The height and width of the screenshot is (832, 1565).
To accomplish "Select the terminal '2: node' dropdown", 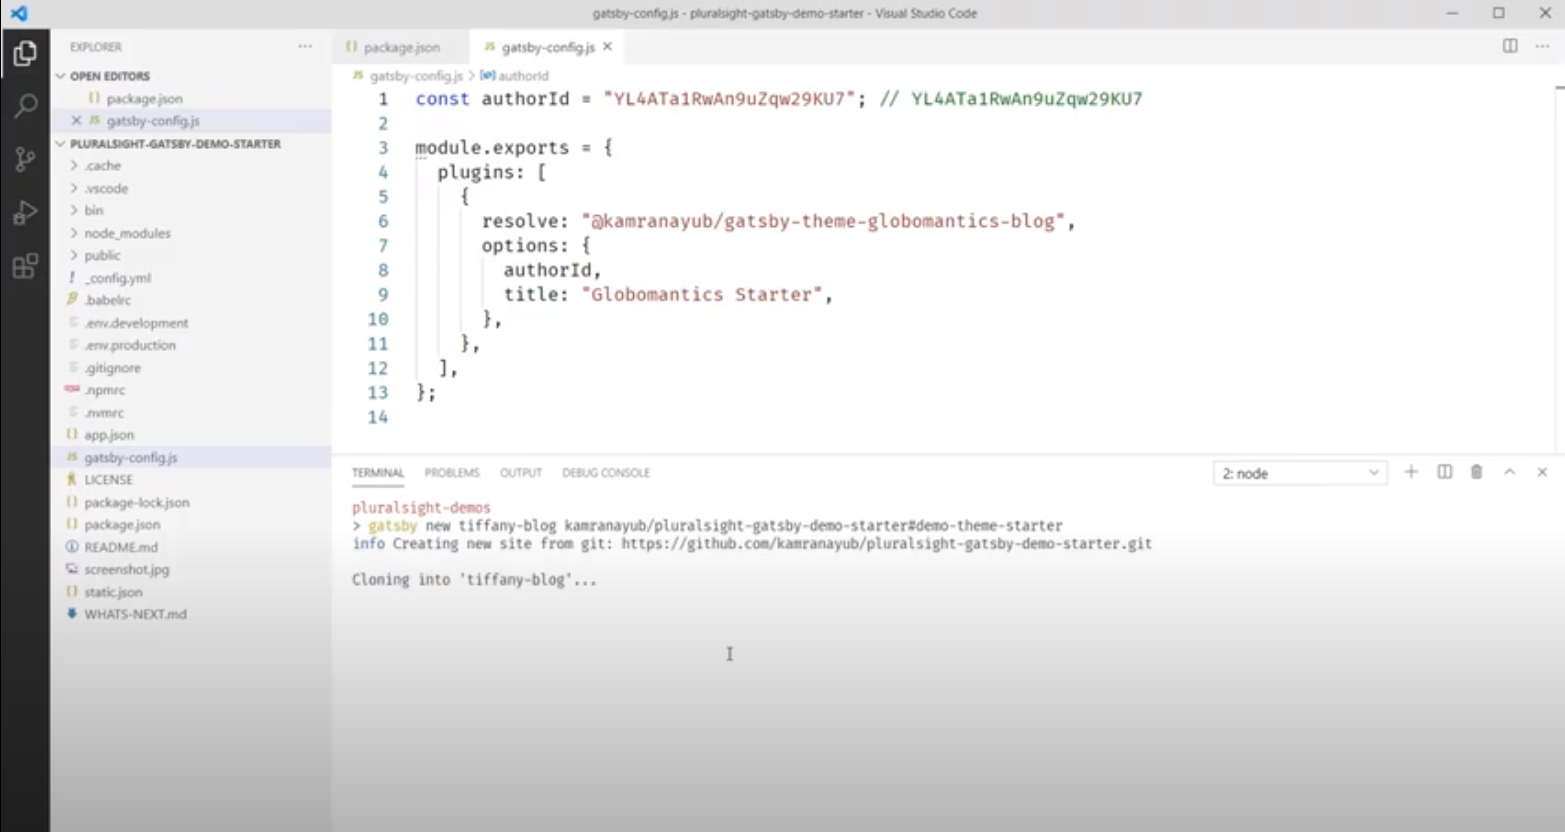I will coord(1300,473).
